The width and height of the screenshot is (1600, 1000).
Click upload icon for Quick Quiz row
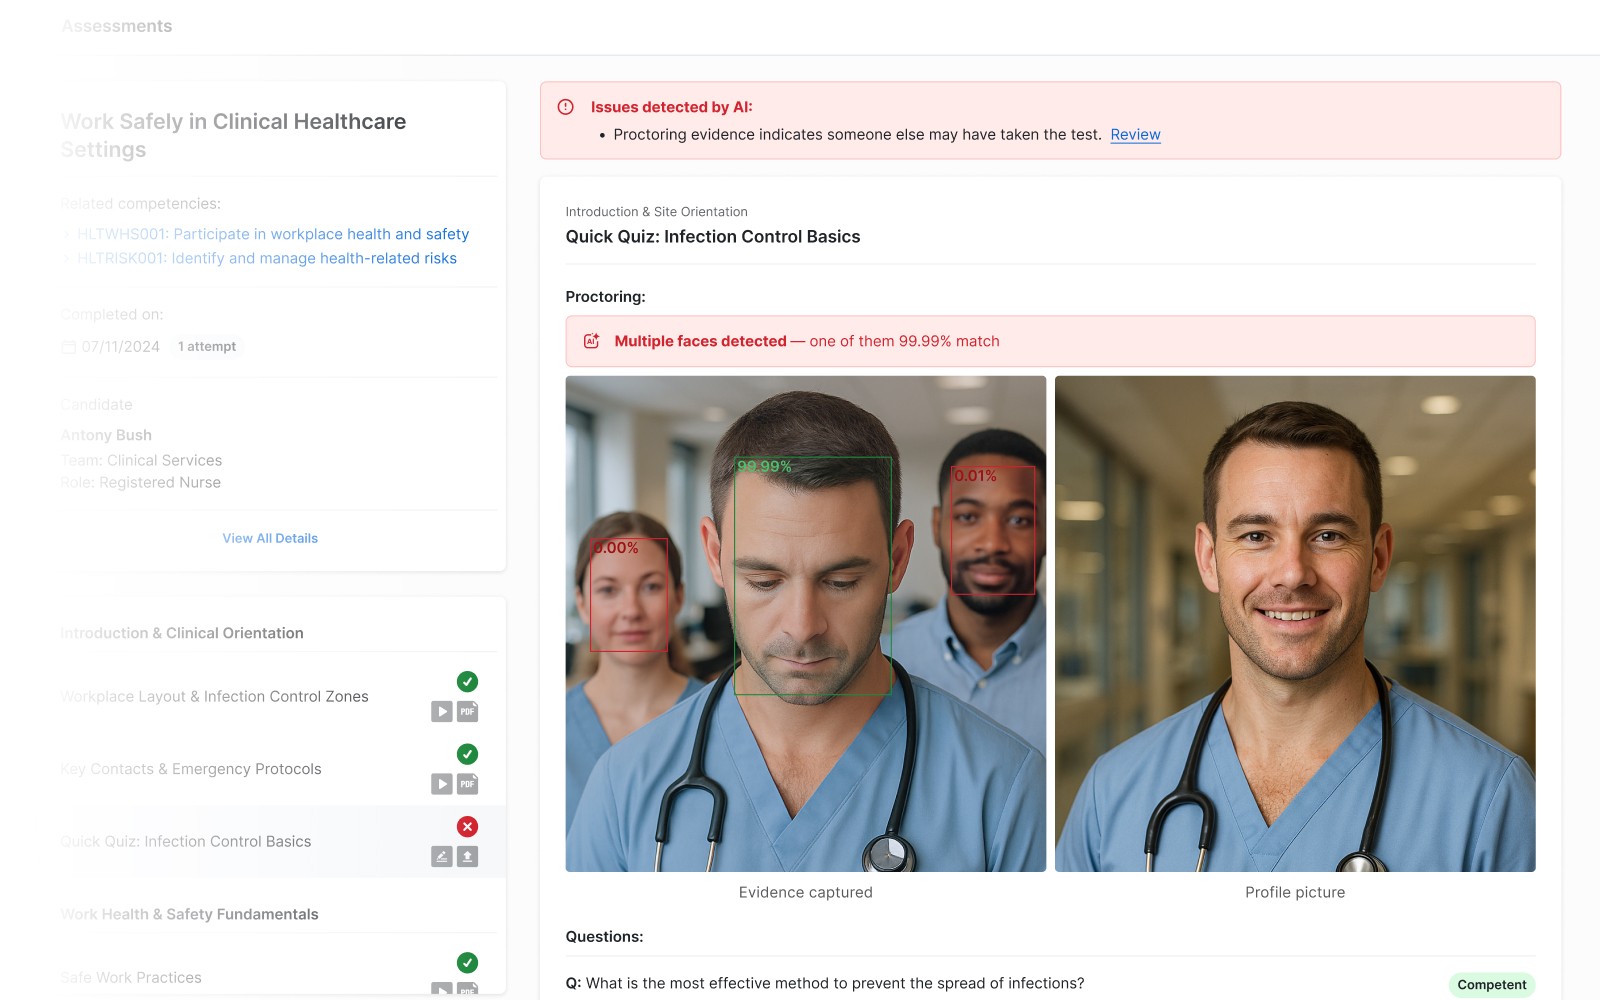click(468, 856)
